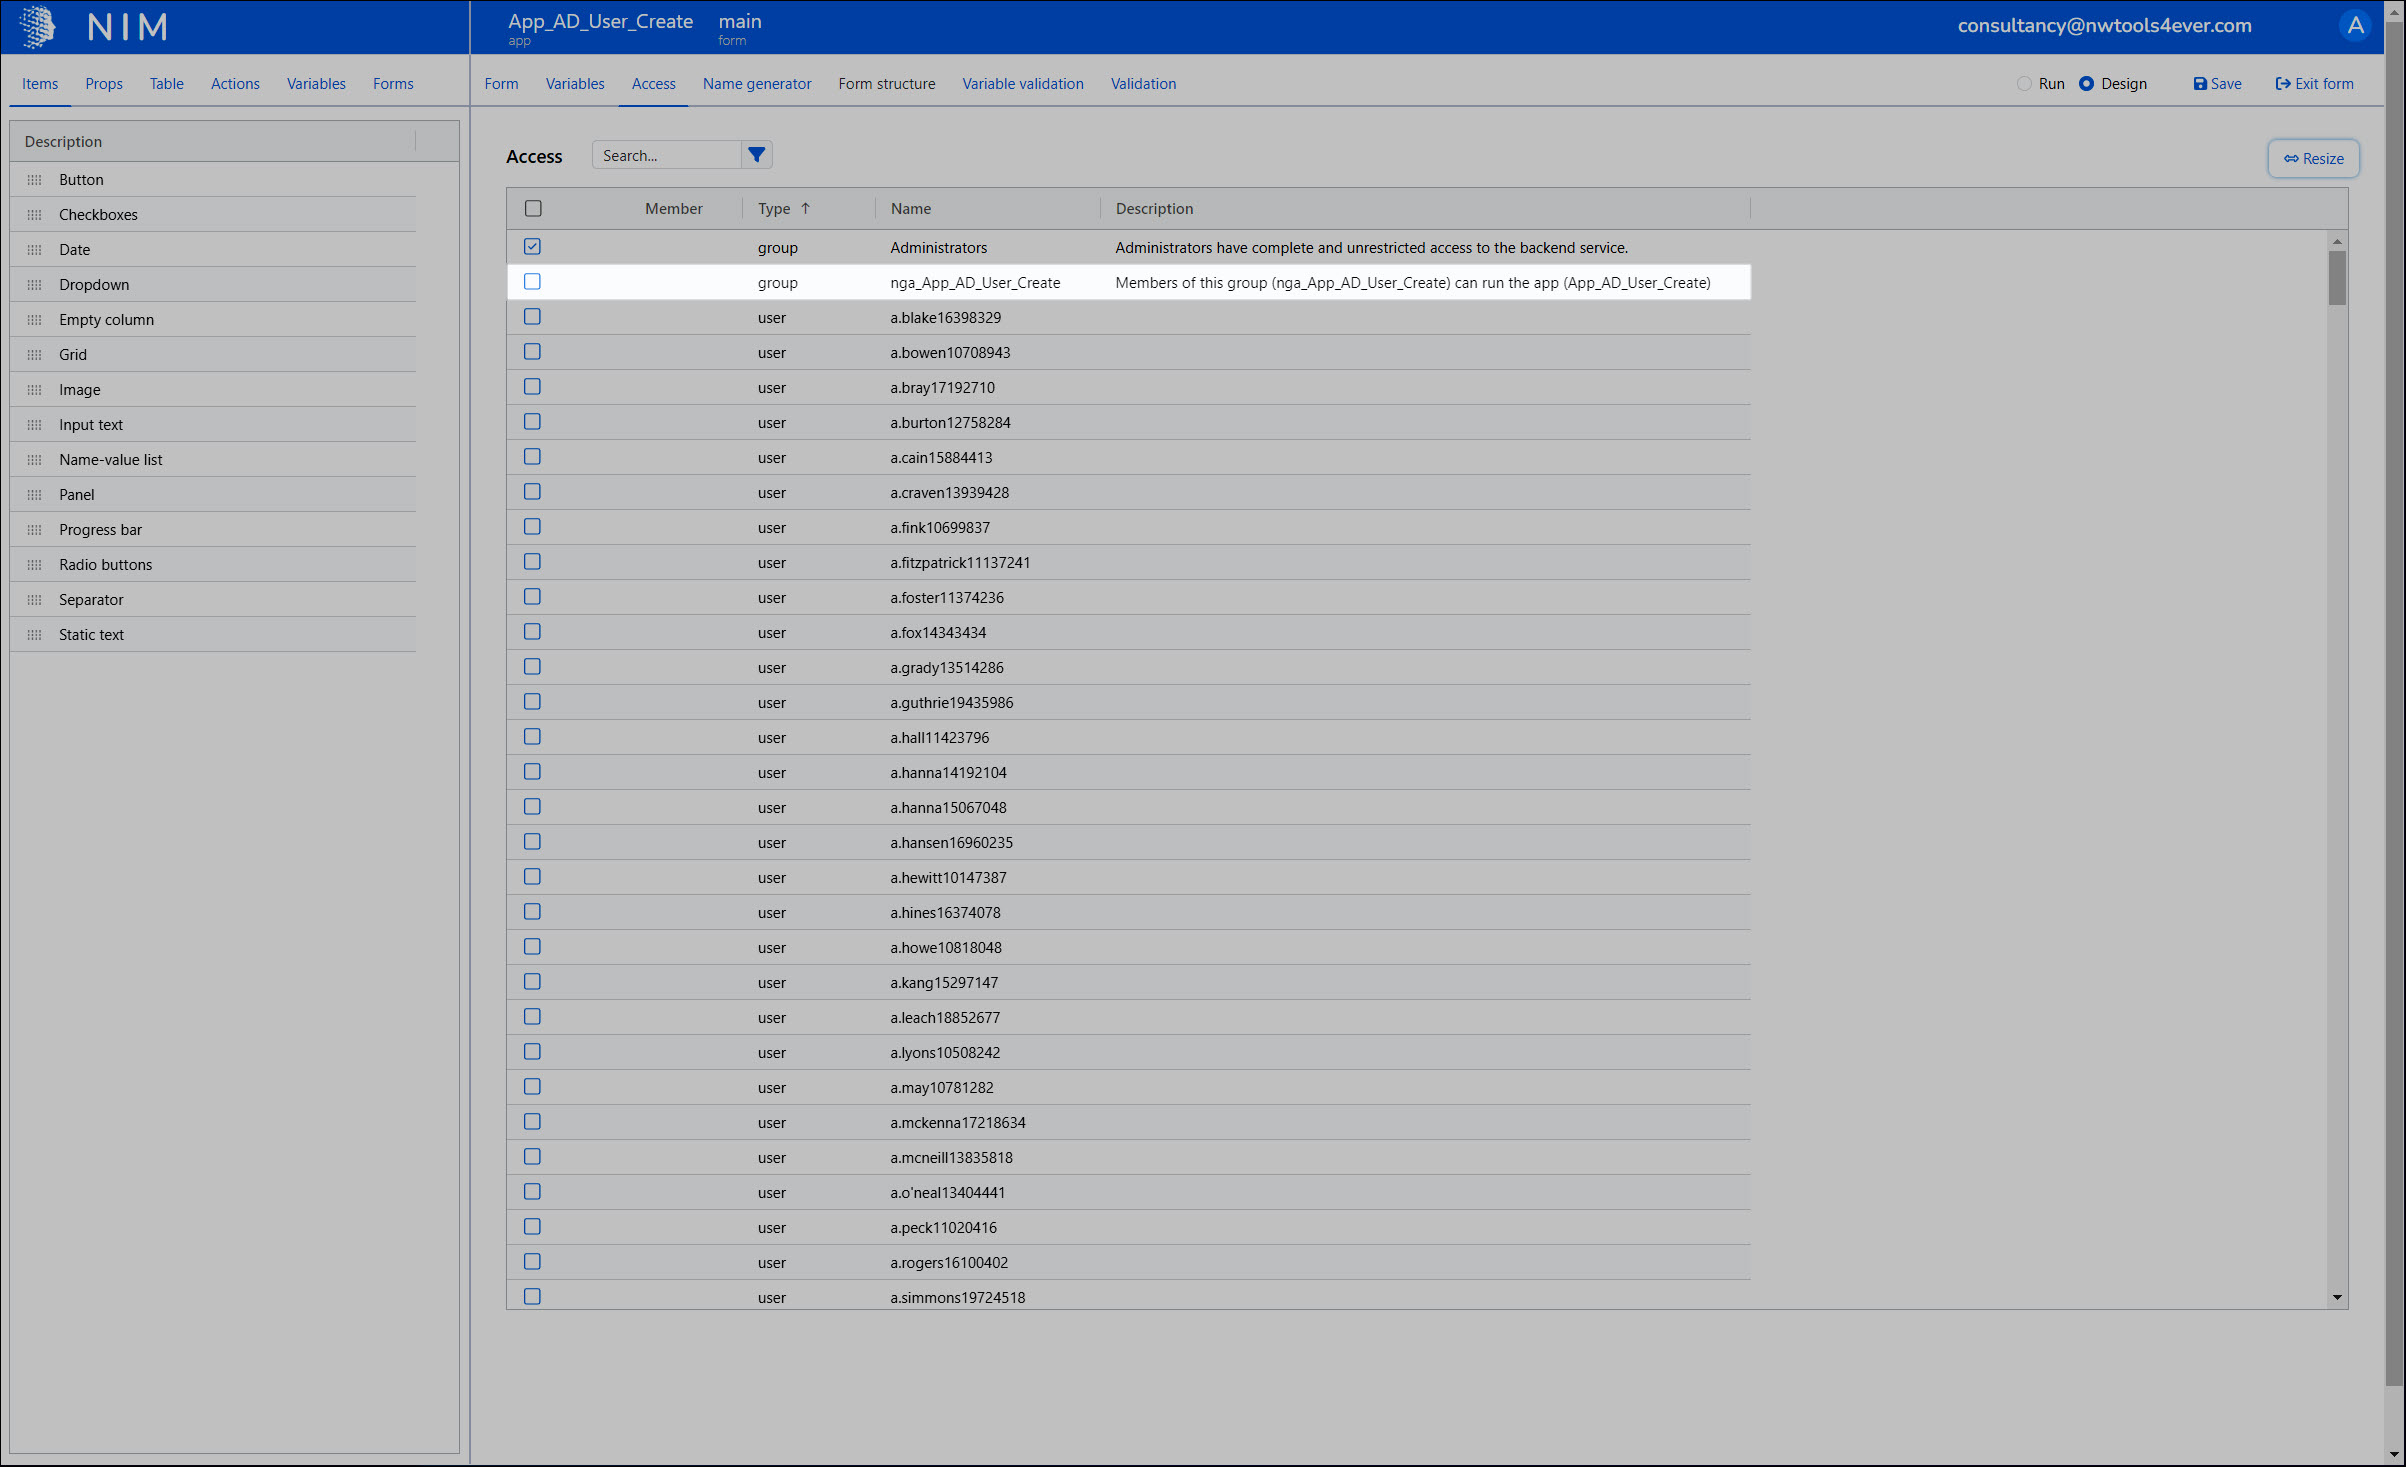Click the Save button
Viewport: 2406px width, 1467px height.
click(x=2217, y=84)
